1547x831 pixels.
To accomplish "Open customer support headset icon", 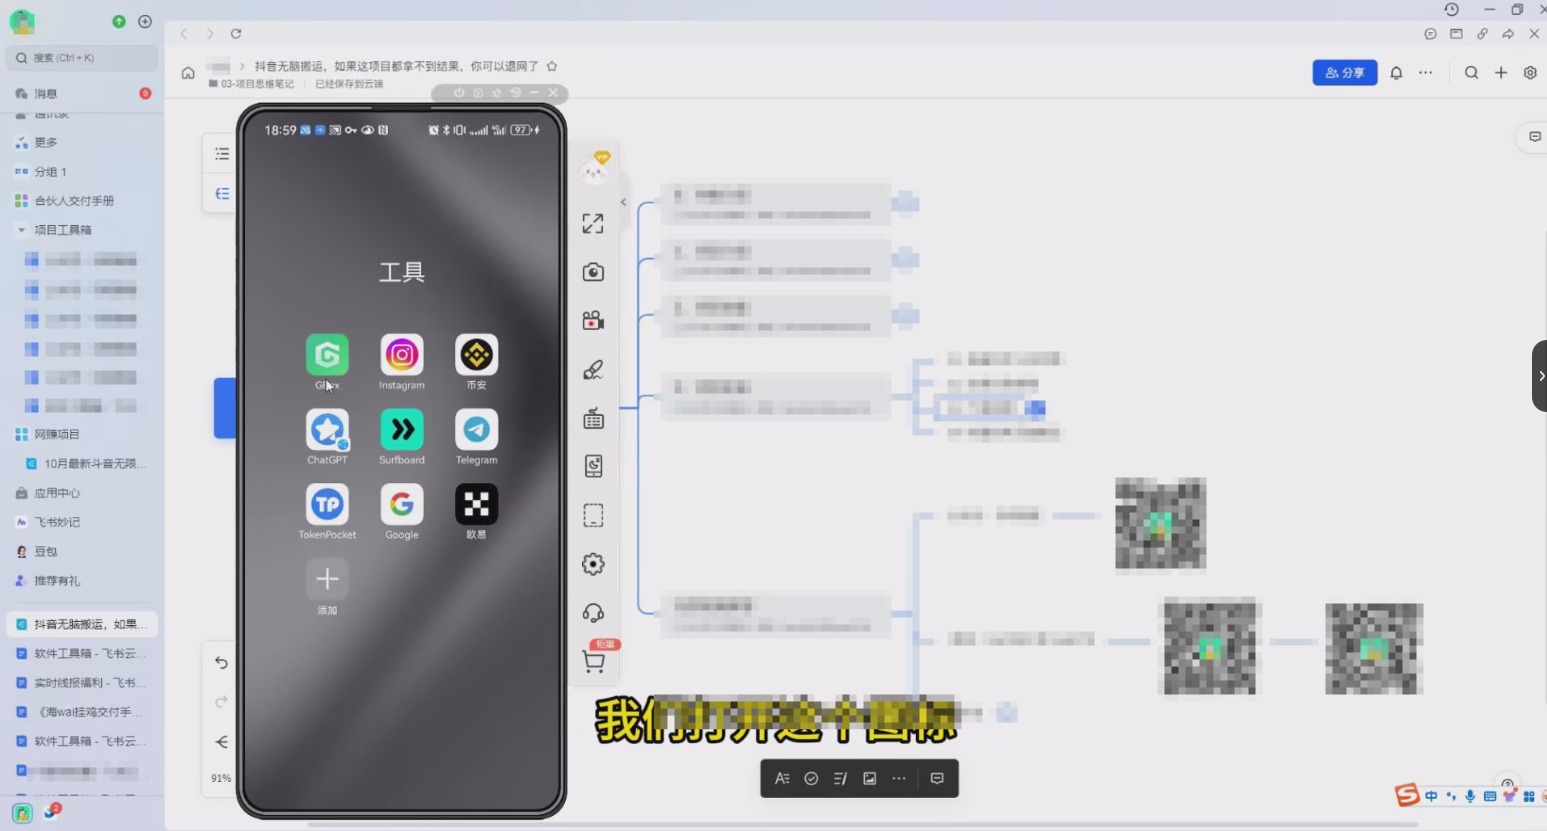I will 593,613.
